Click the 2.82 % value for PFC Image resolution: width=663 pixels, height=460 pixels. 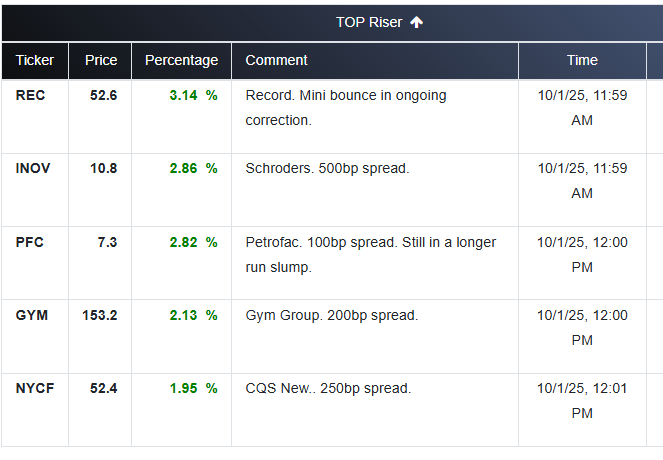(x=193, y=242)
